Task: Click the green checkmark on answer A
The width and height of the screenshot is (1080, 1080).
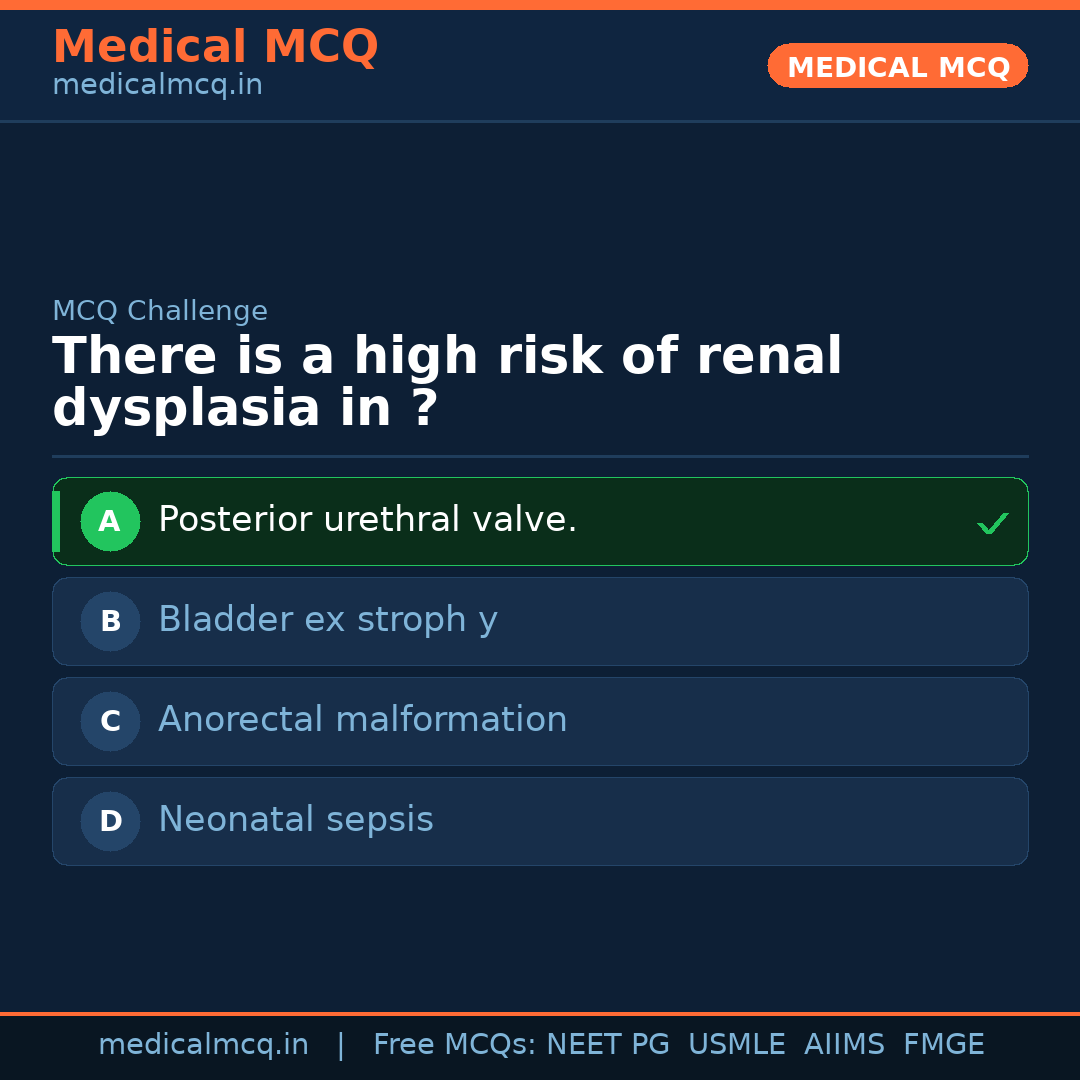Action: point(992,523)
